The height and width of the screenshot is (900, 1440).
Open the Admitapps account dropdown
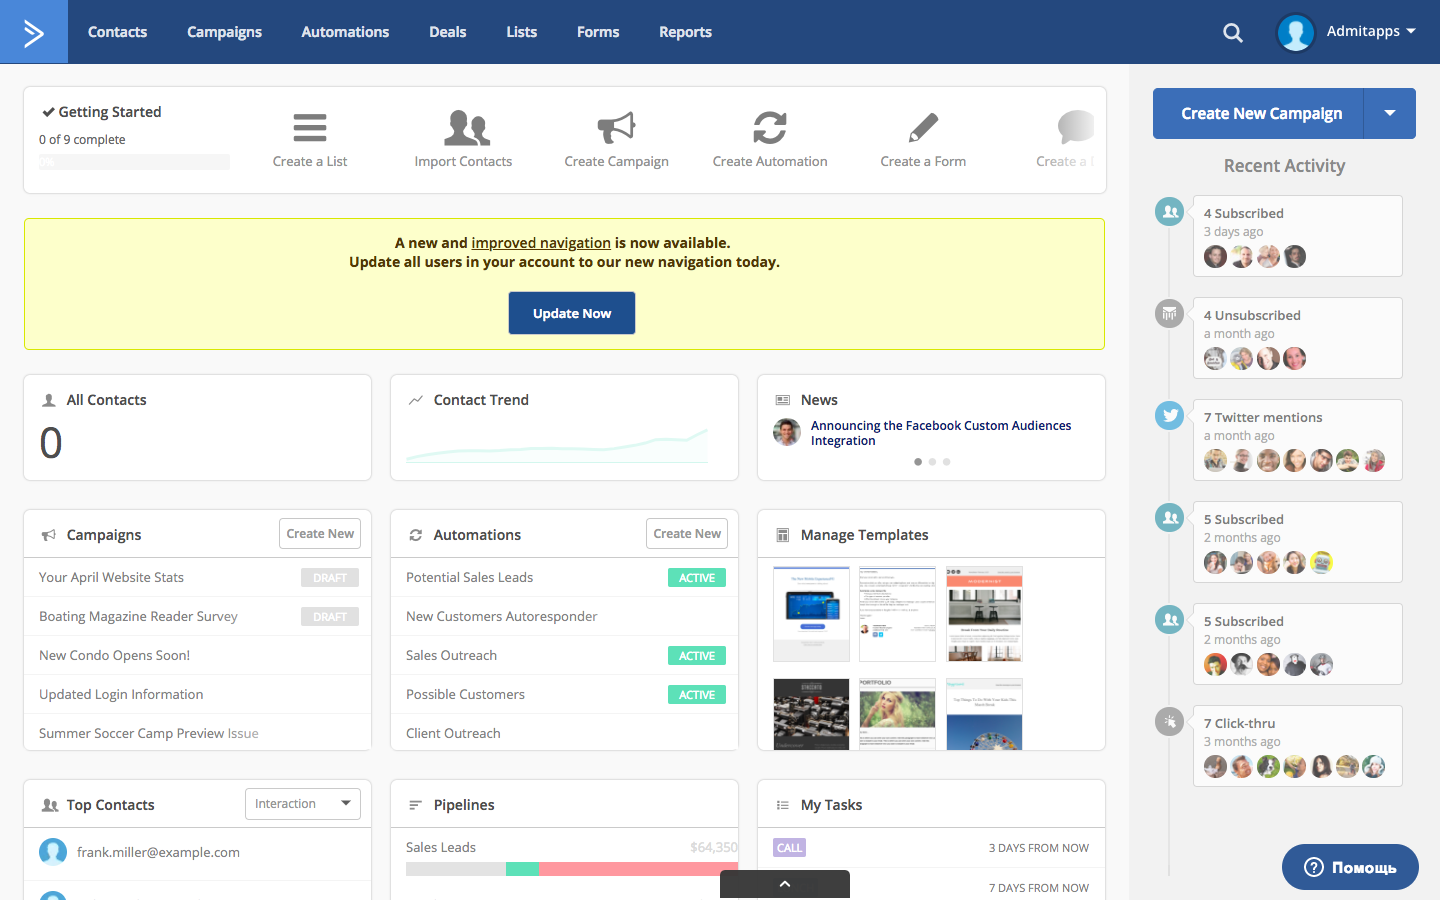1371,32
